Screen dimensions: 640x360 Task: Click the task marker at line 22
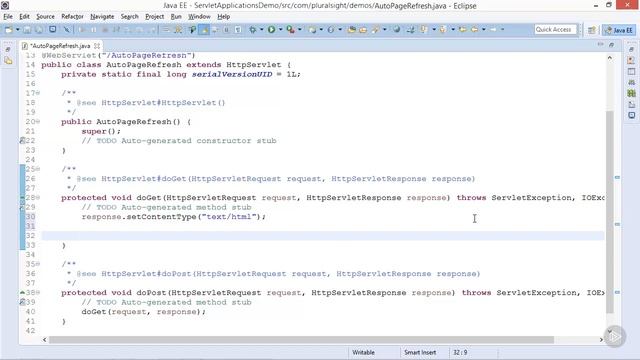pyautogui.click(x=22, y=141)
